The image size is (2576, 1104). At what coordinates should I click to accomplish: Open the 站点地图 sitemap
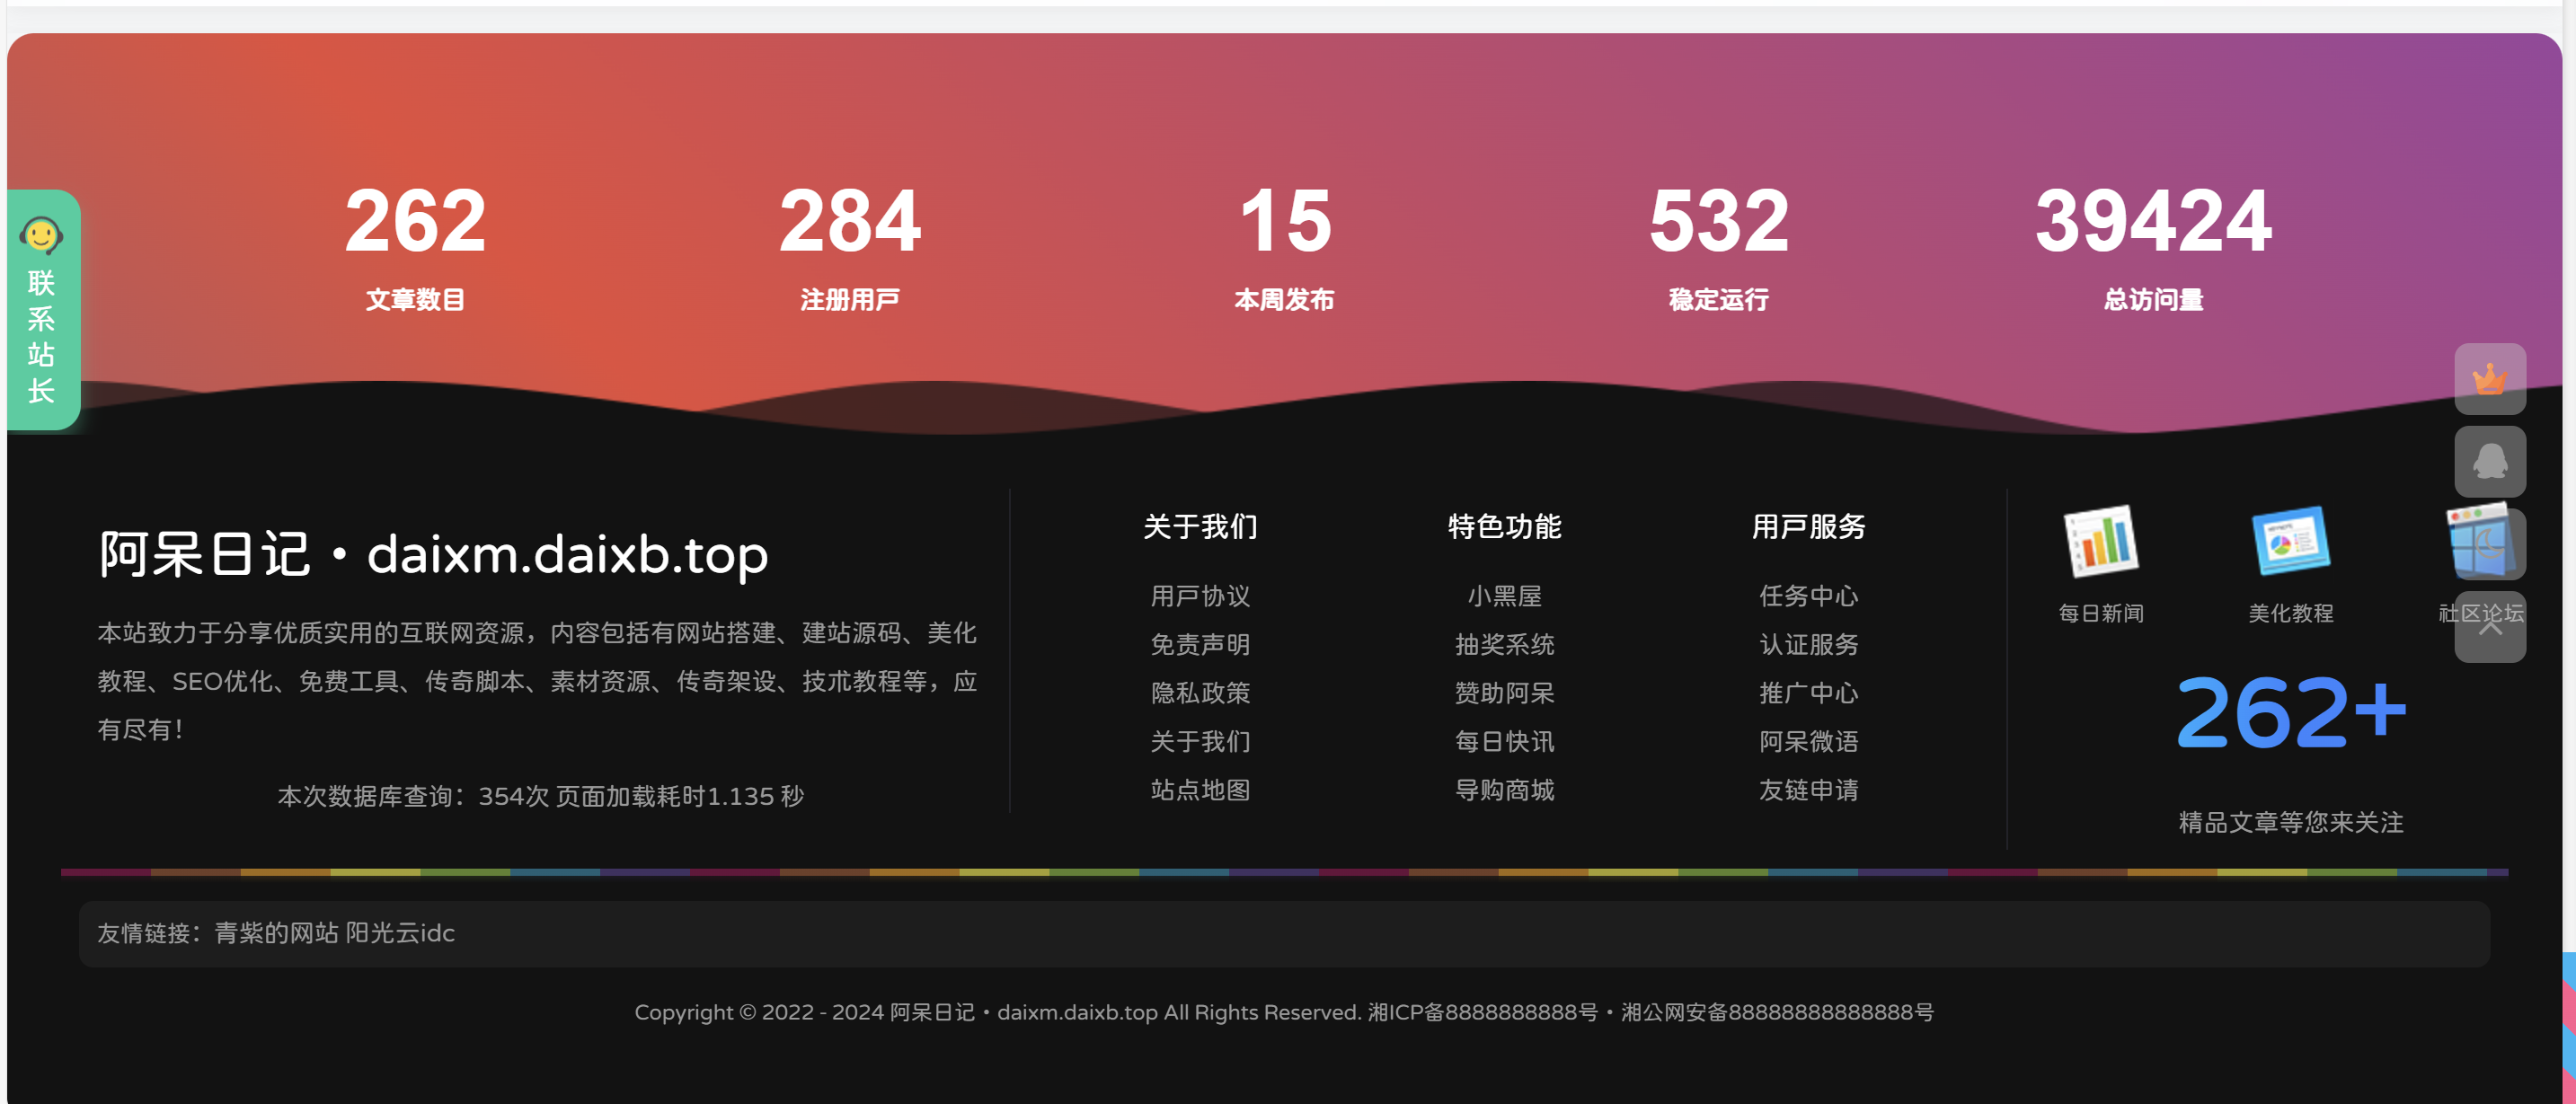click(1200, 790)
